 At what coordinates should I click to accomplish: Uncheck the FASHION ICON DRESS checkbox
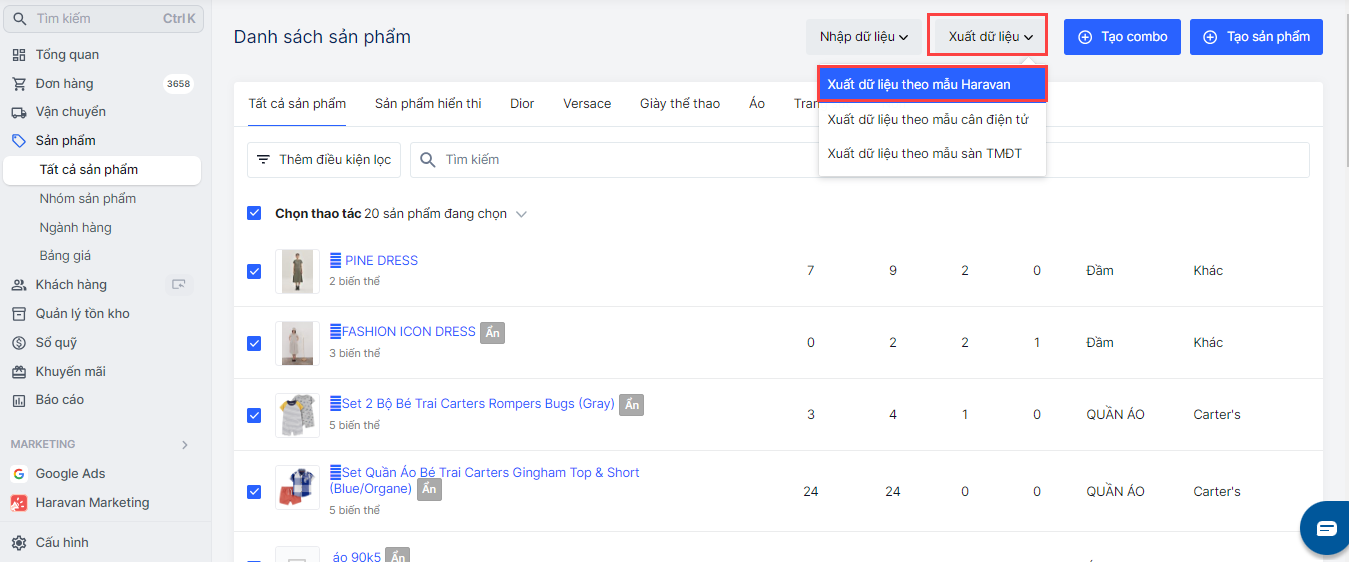(x=254, y=343)
